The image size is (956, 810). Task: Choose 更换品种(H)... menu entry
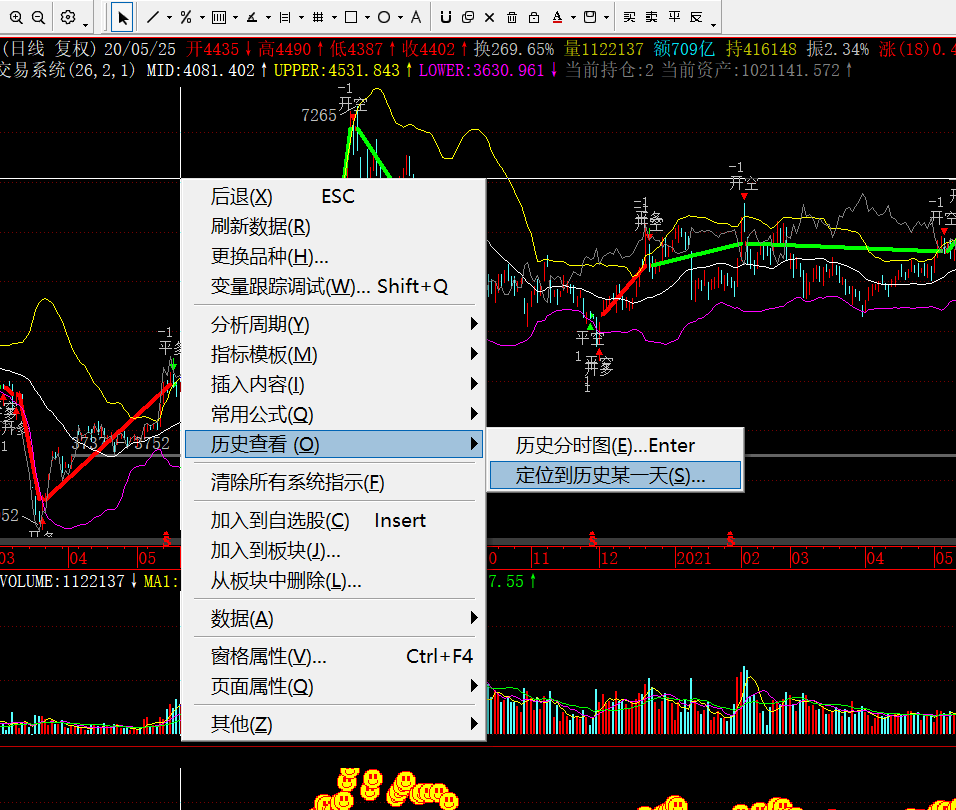pyautogui.click(x=334, y=256)
